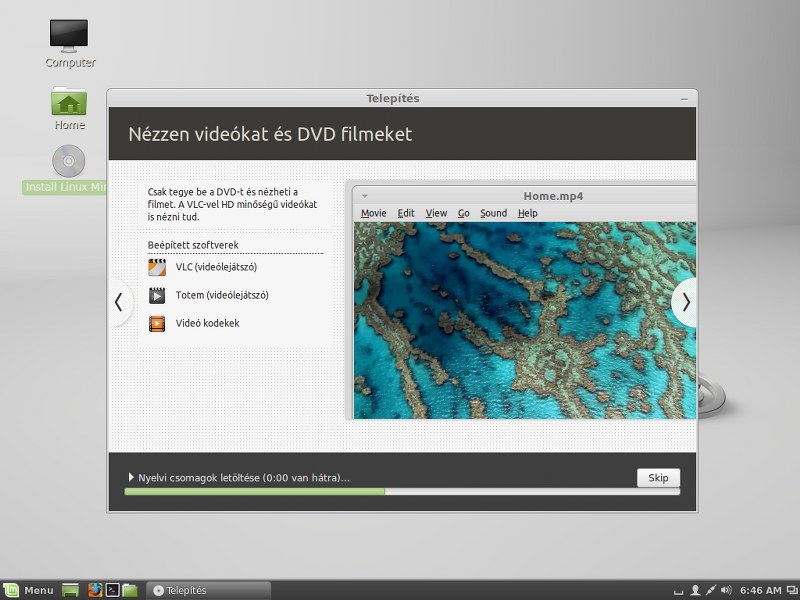Skip the language pack download

click(x=658, y=478)
